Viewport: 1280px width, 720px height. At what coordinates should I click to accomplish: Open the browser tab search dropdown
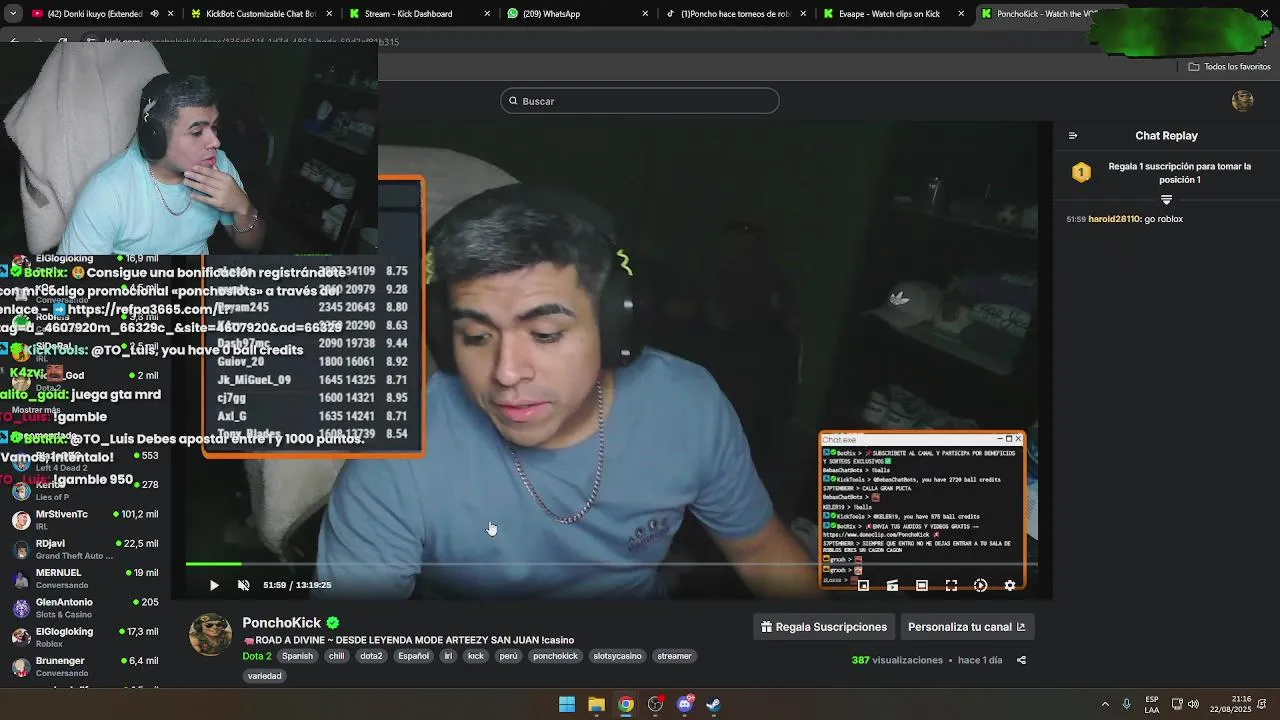[12, 14]
